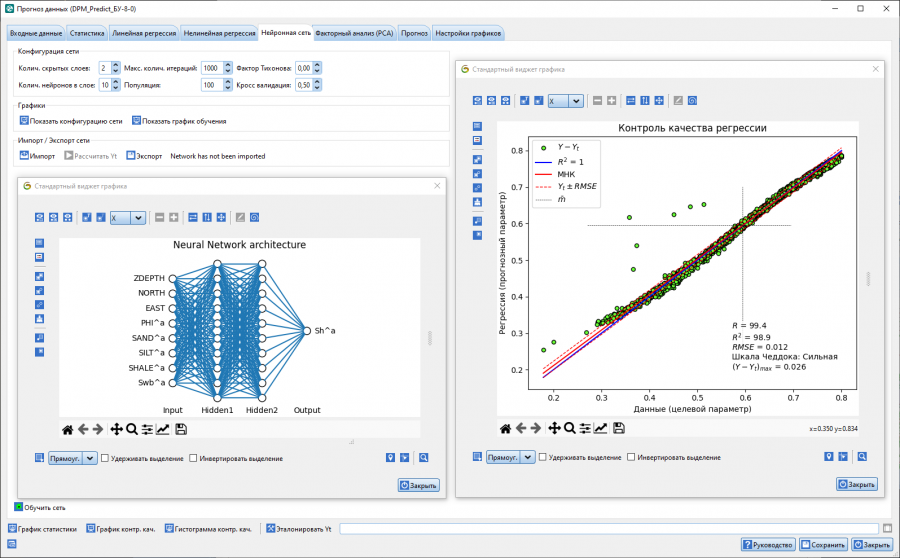Expand 'Прямоуг.' selection dropdown in Neural Network widget

tap(91, 458)
